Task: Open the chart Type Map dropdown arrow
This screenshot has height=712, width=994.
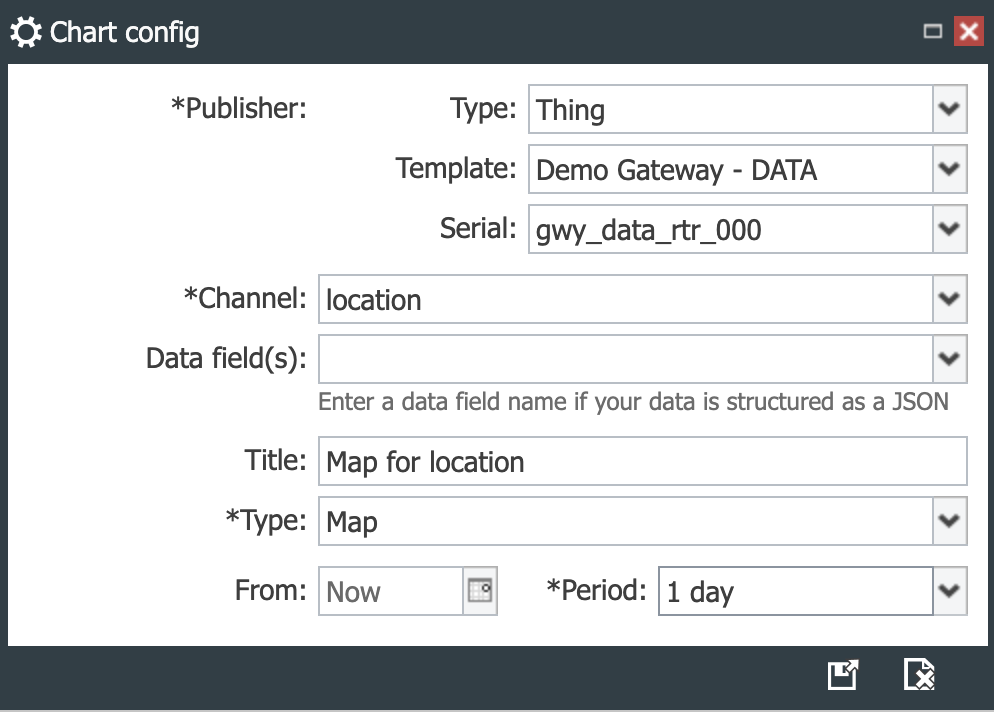Action: coord(949,521)
